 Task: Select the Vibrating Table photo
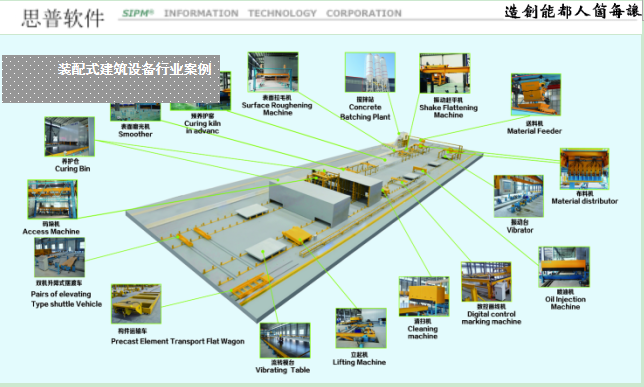(285, 341)
